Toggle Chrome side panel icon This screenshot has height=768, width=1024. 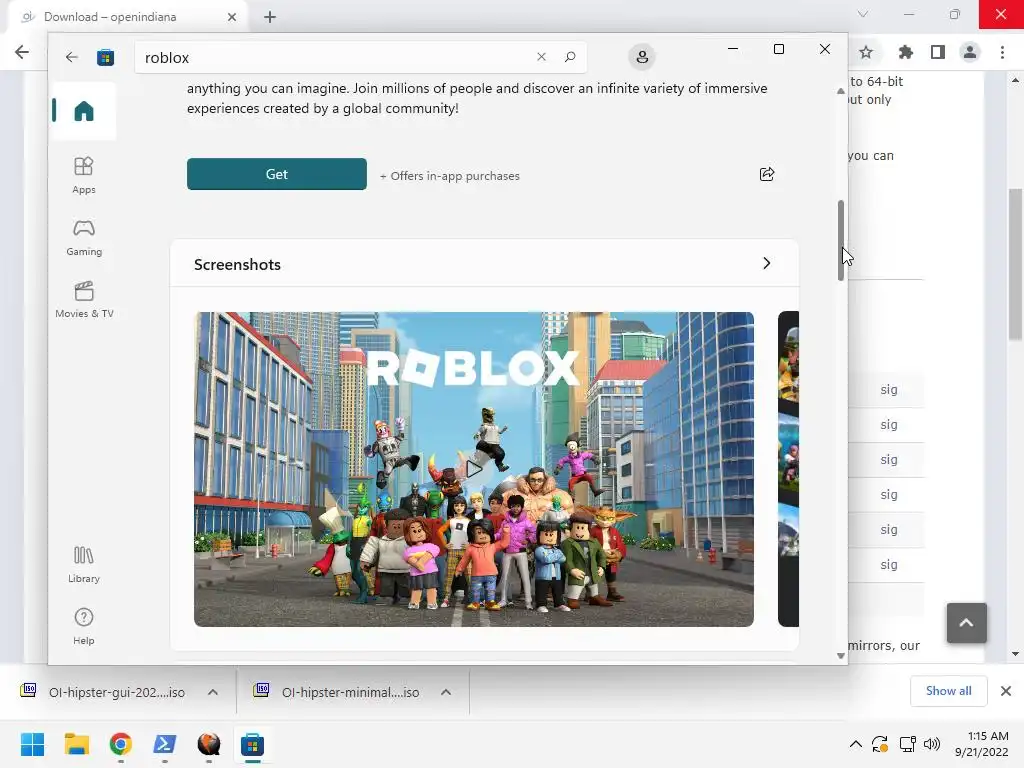coord(937,52)
